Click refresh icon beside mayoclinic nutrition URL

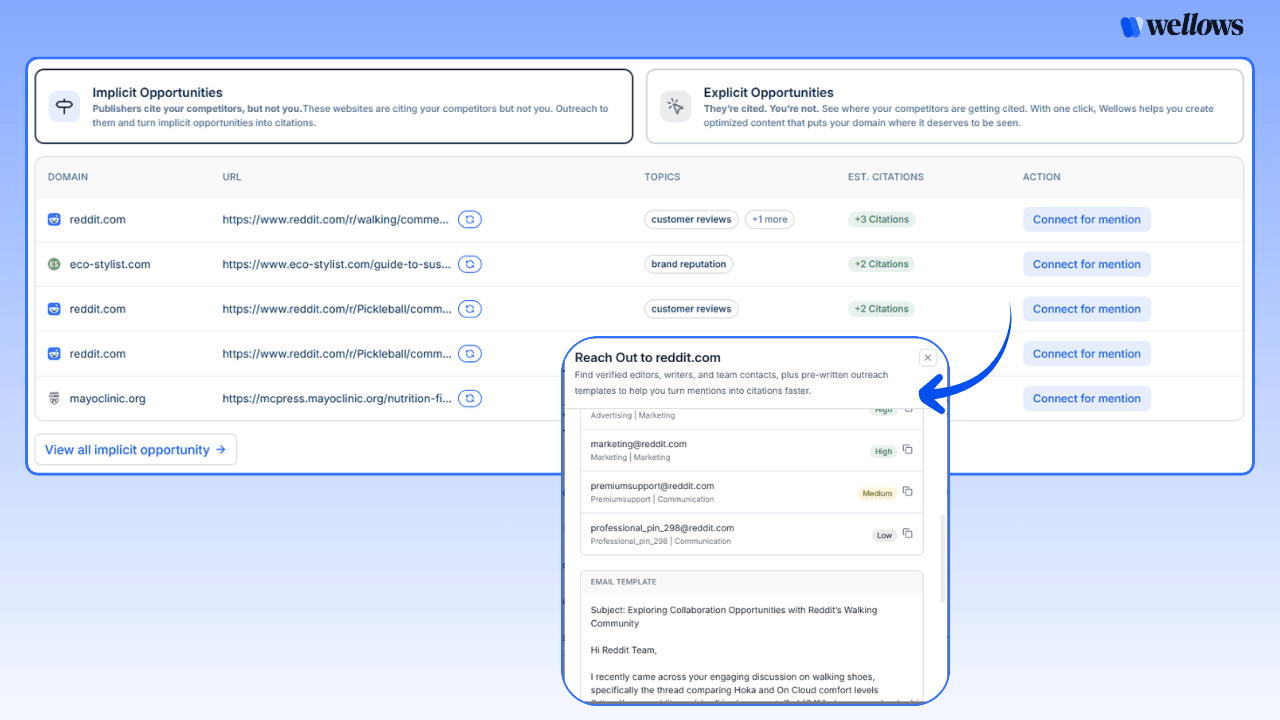pos(470,398)
